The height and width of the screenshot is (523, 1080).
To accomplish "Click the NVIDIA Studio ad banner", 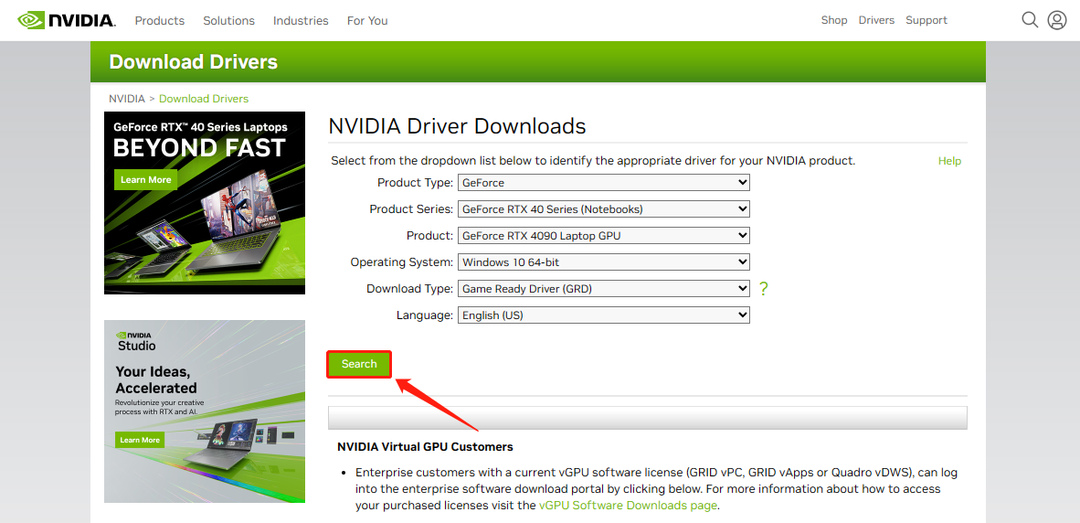I will (x=204, y=410).
